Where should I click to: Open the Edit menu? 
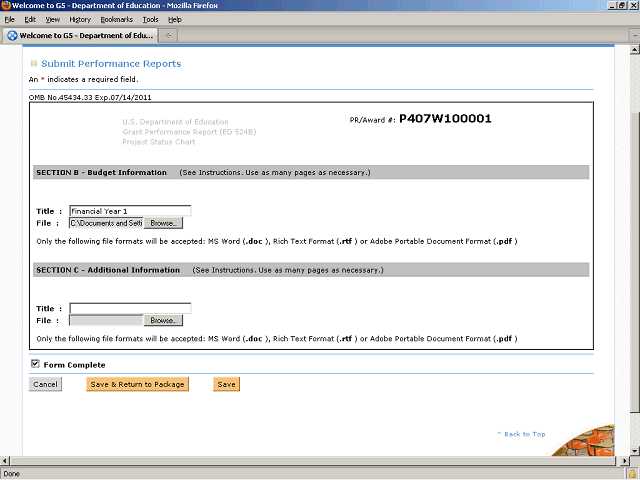(30, 20)
